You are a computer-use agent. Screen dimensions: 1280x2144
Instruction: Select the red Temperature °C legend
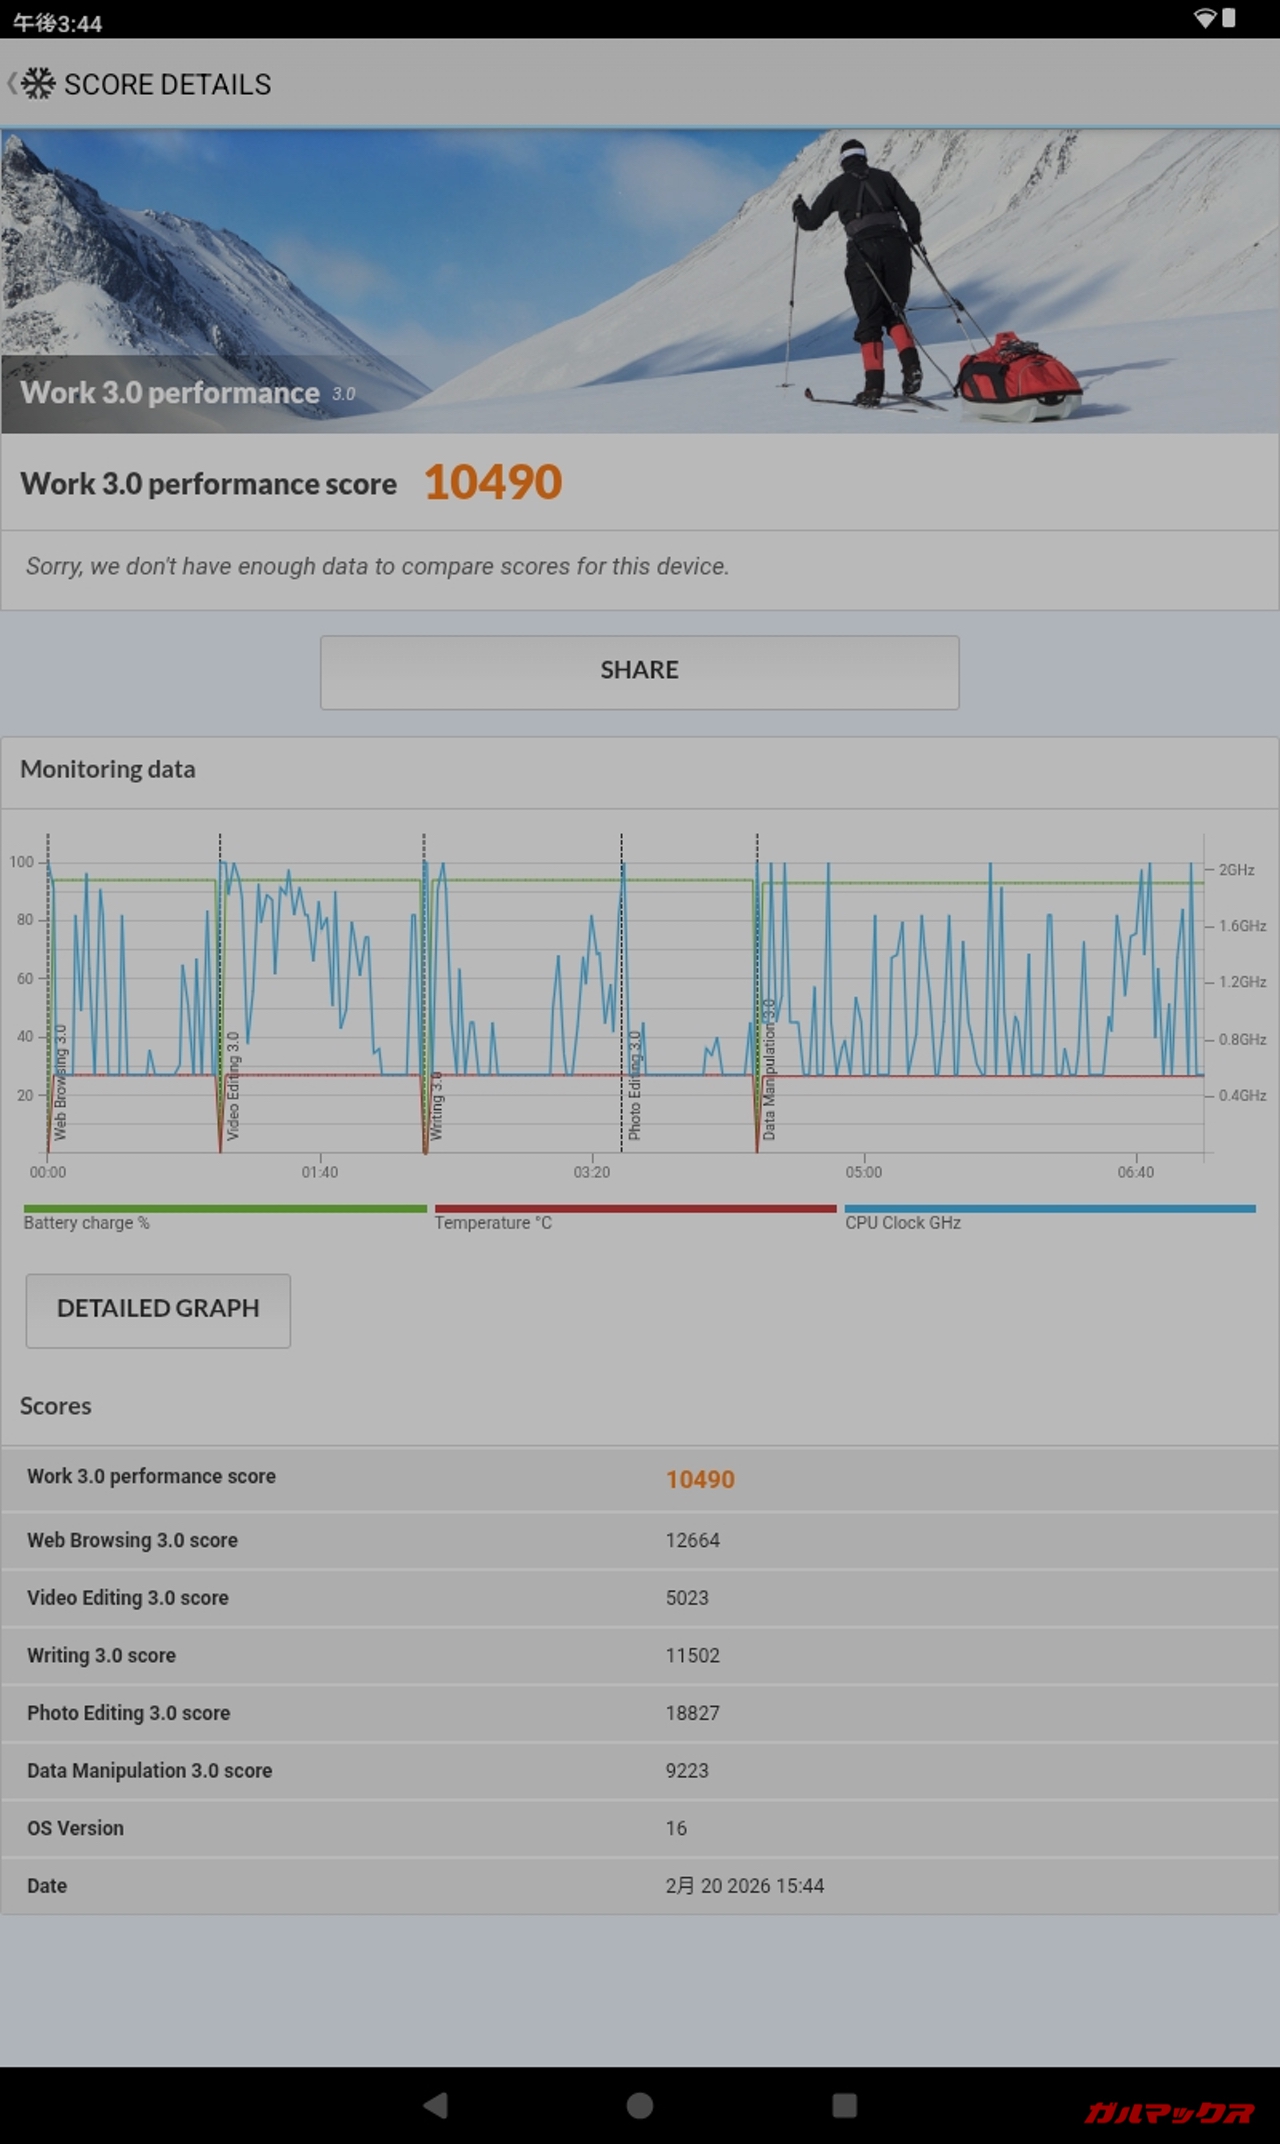(x=635, y=1217)
